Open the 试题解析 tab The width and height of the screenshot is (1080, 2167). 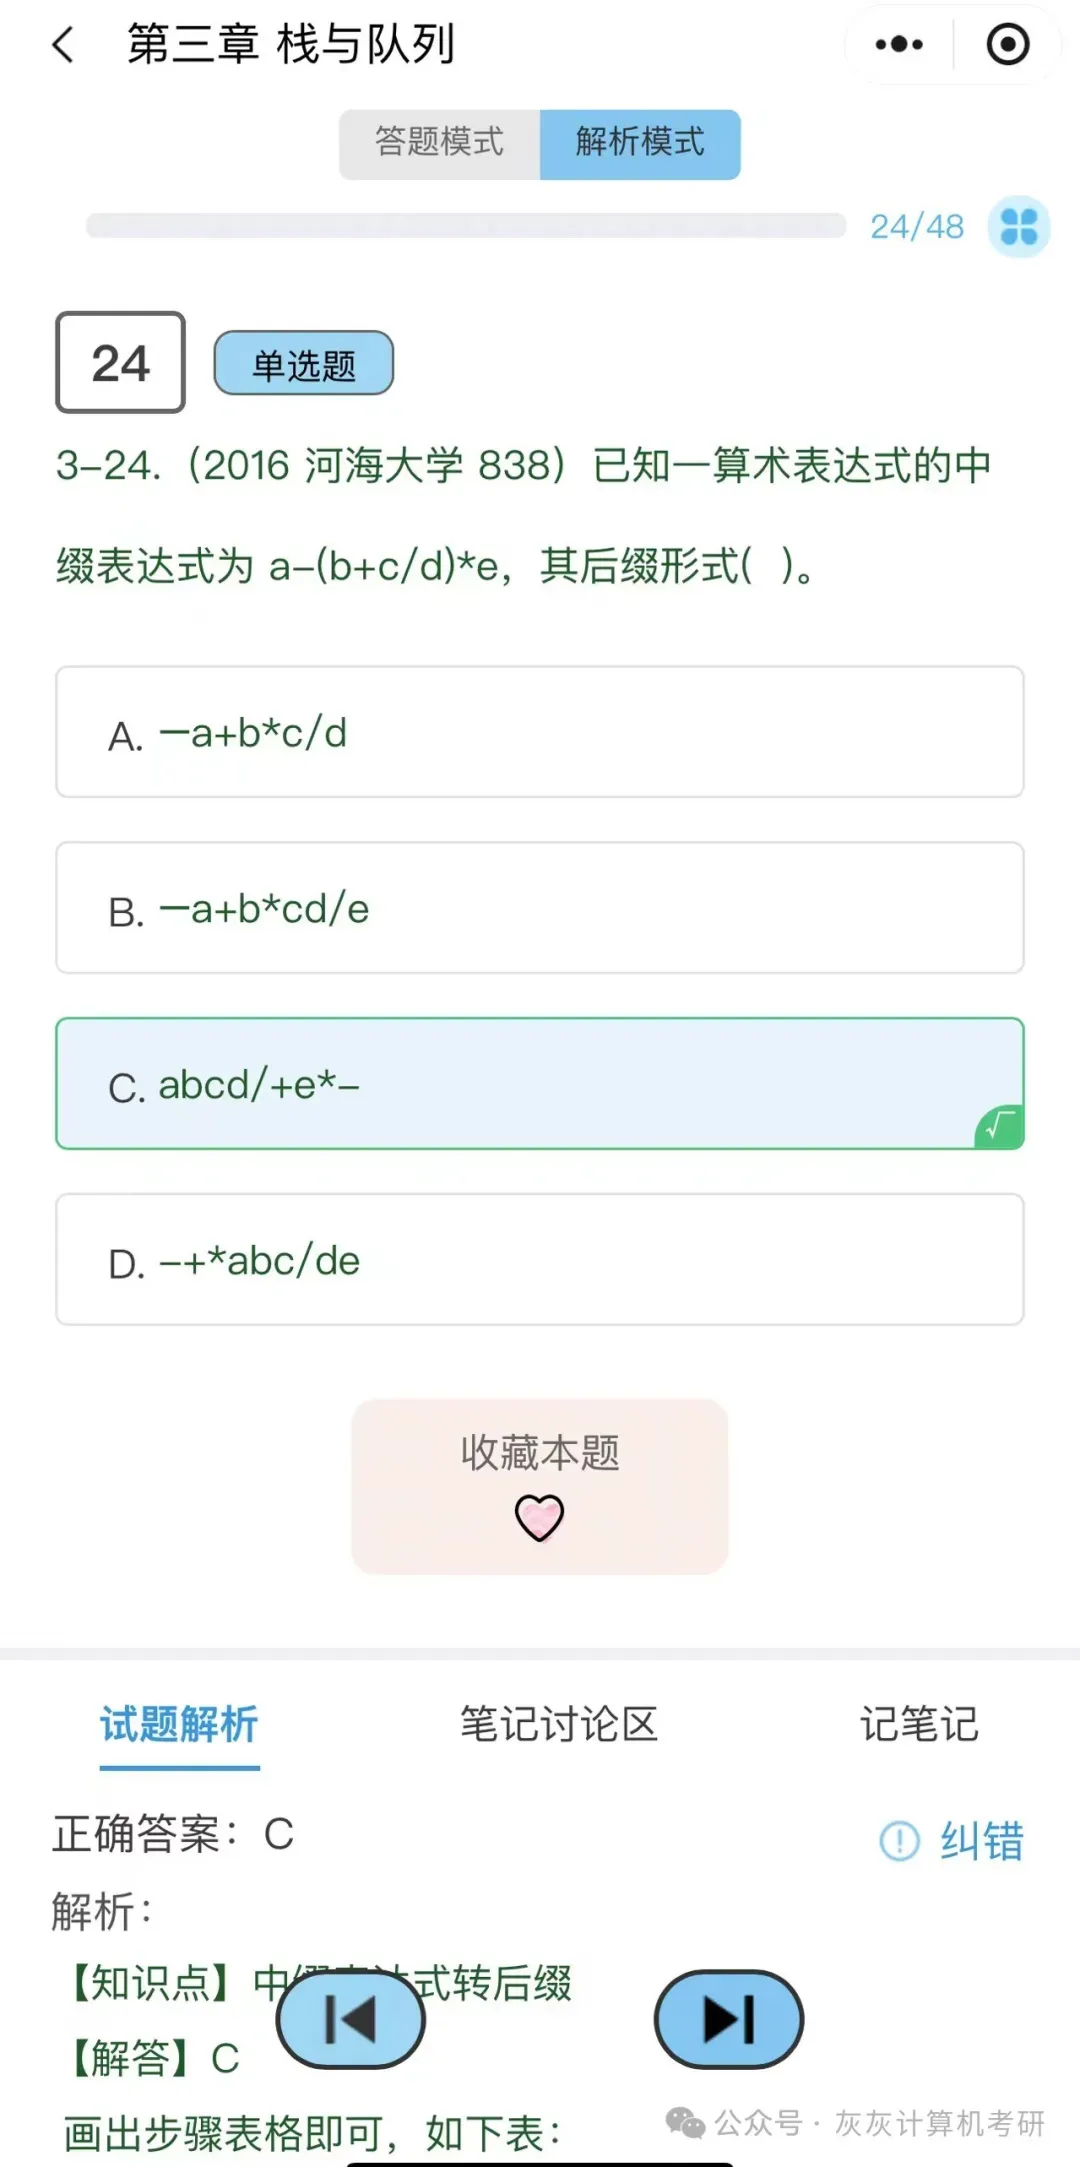point(179,1725)
